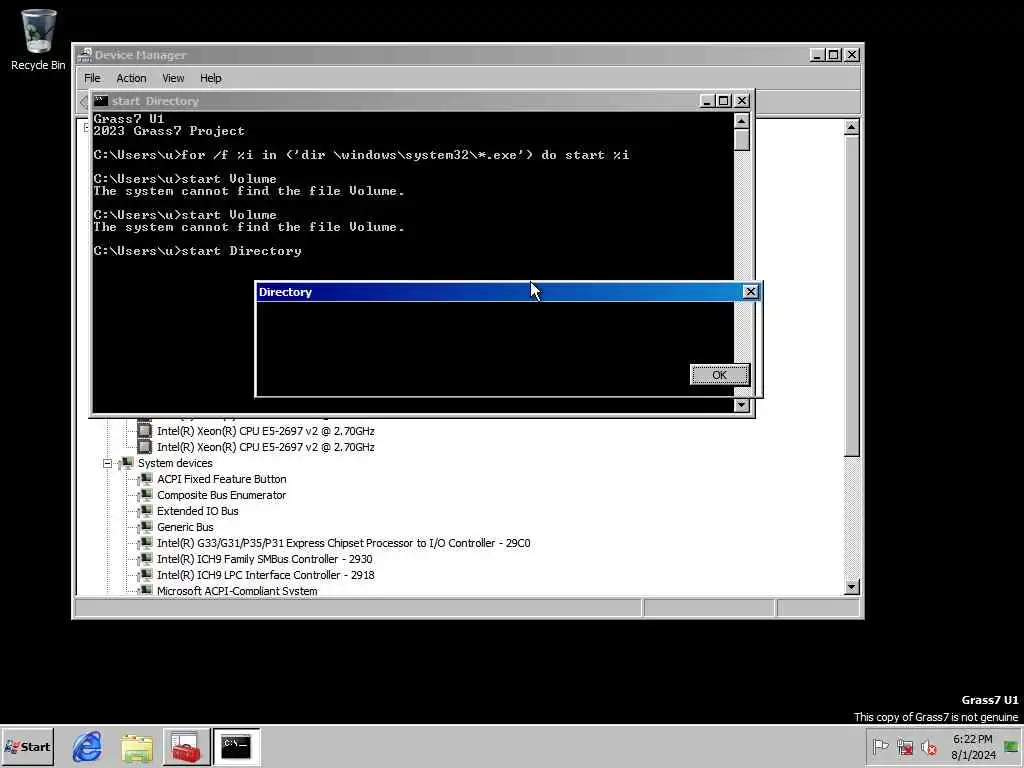Click the Generic Bus device icon

tap(146, 527)
